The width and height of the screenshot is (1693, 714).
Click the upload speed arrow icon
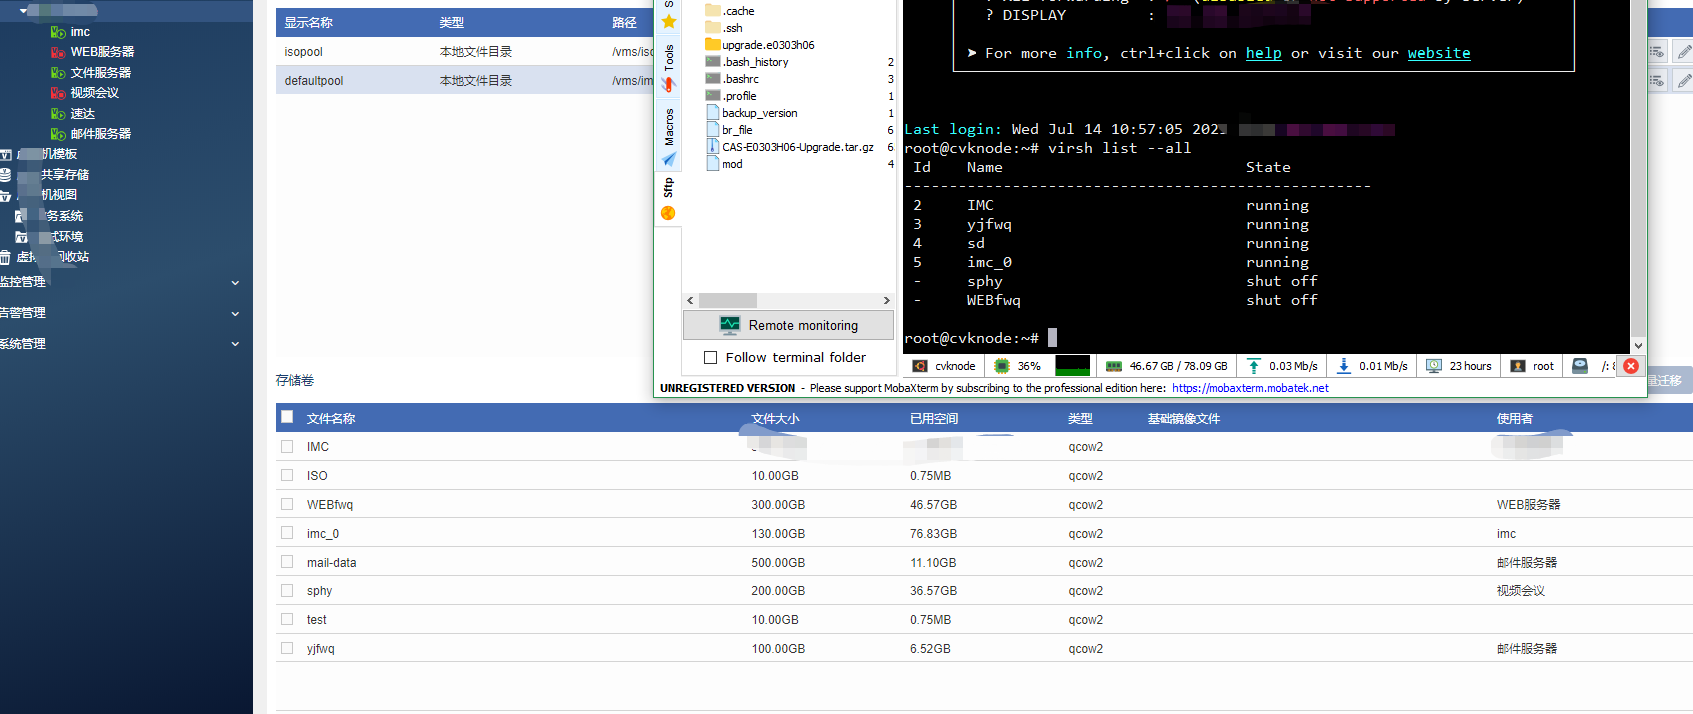pyautogui.click(x=1254, y=366)
